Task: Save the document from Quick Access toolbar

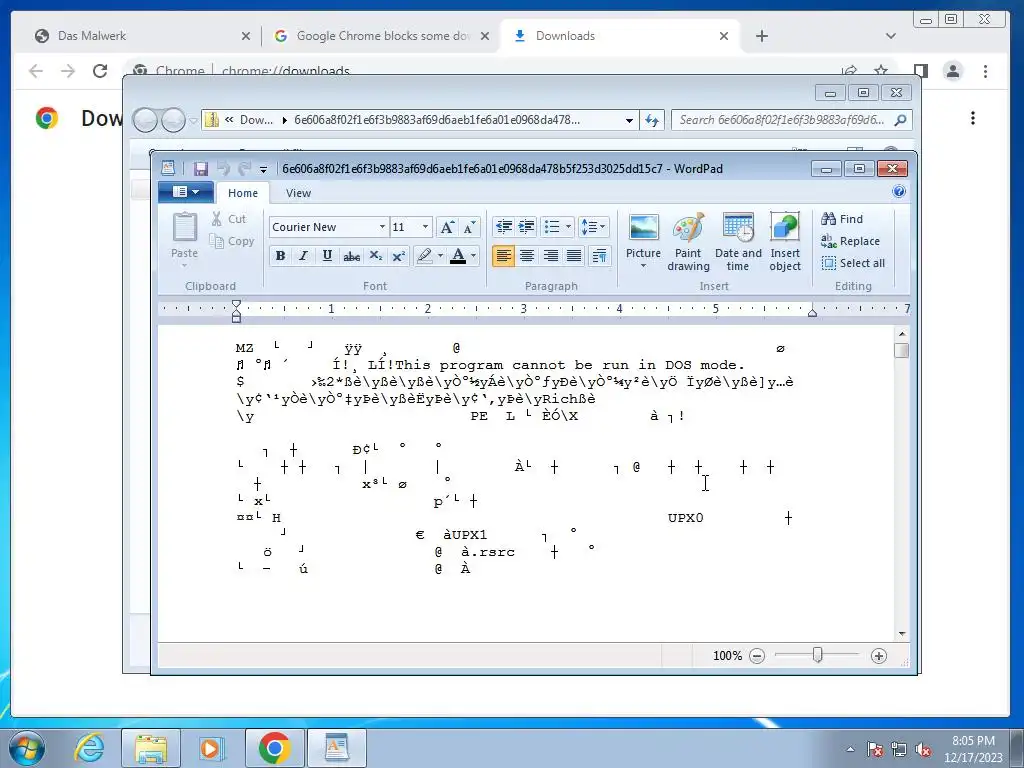Action: (x=200, y=168)
